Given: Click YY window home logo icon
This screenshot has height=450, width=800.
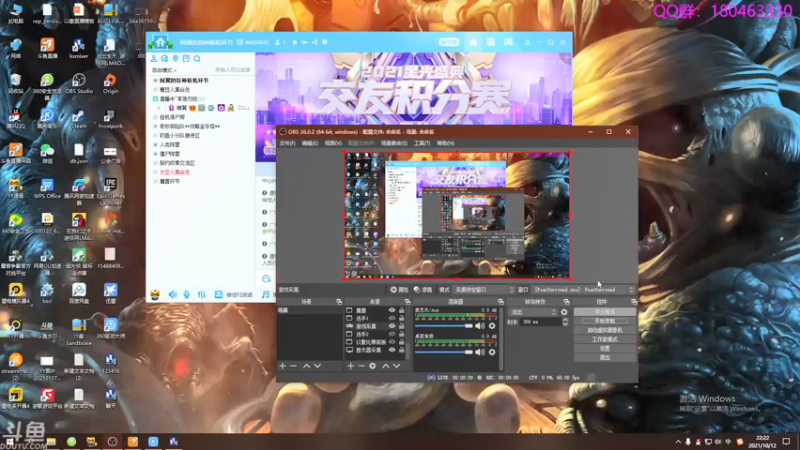Looking at the screenshot, I should point(160,42).
